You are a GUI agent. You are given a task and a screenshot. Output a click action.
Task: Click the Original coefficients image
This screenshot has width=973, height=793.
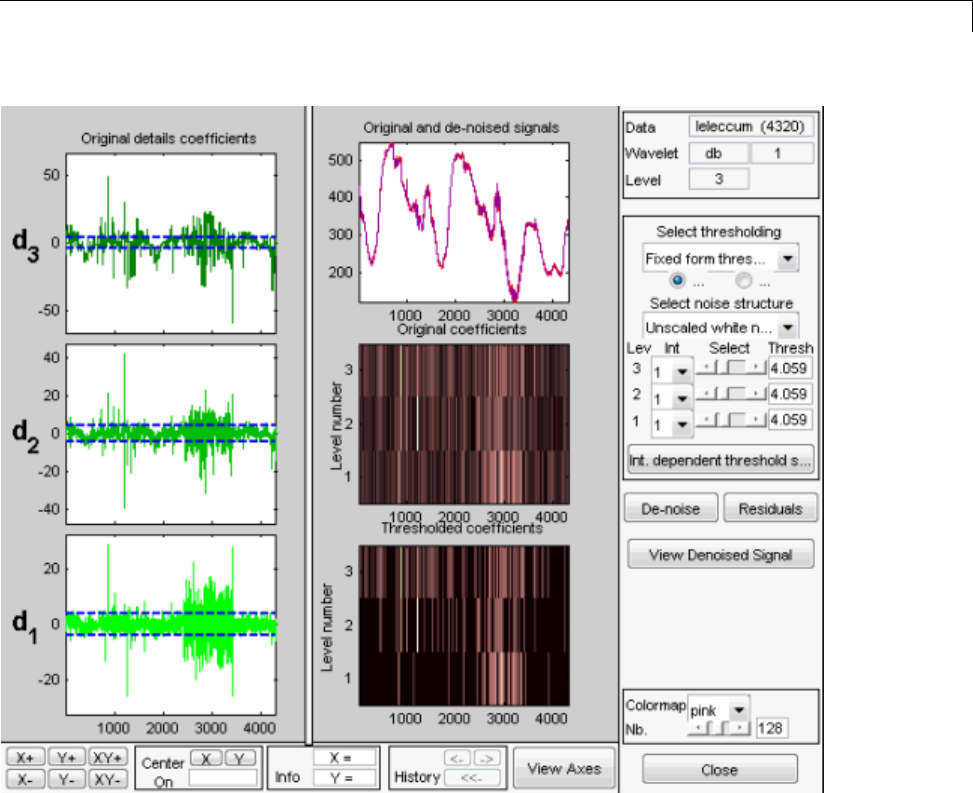464,424
